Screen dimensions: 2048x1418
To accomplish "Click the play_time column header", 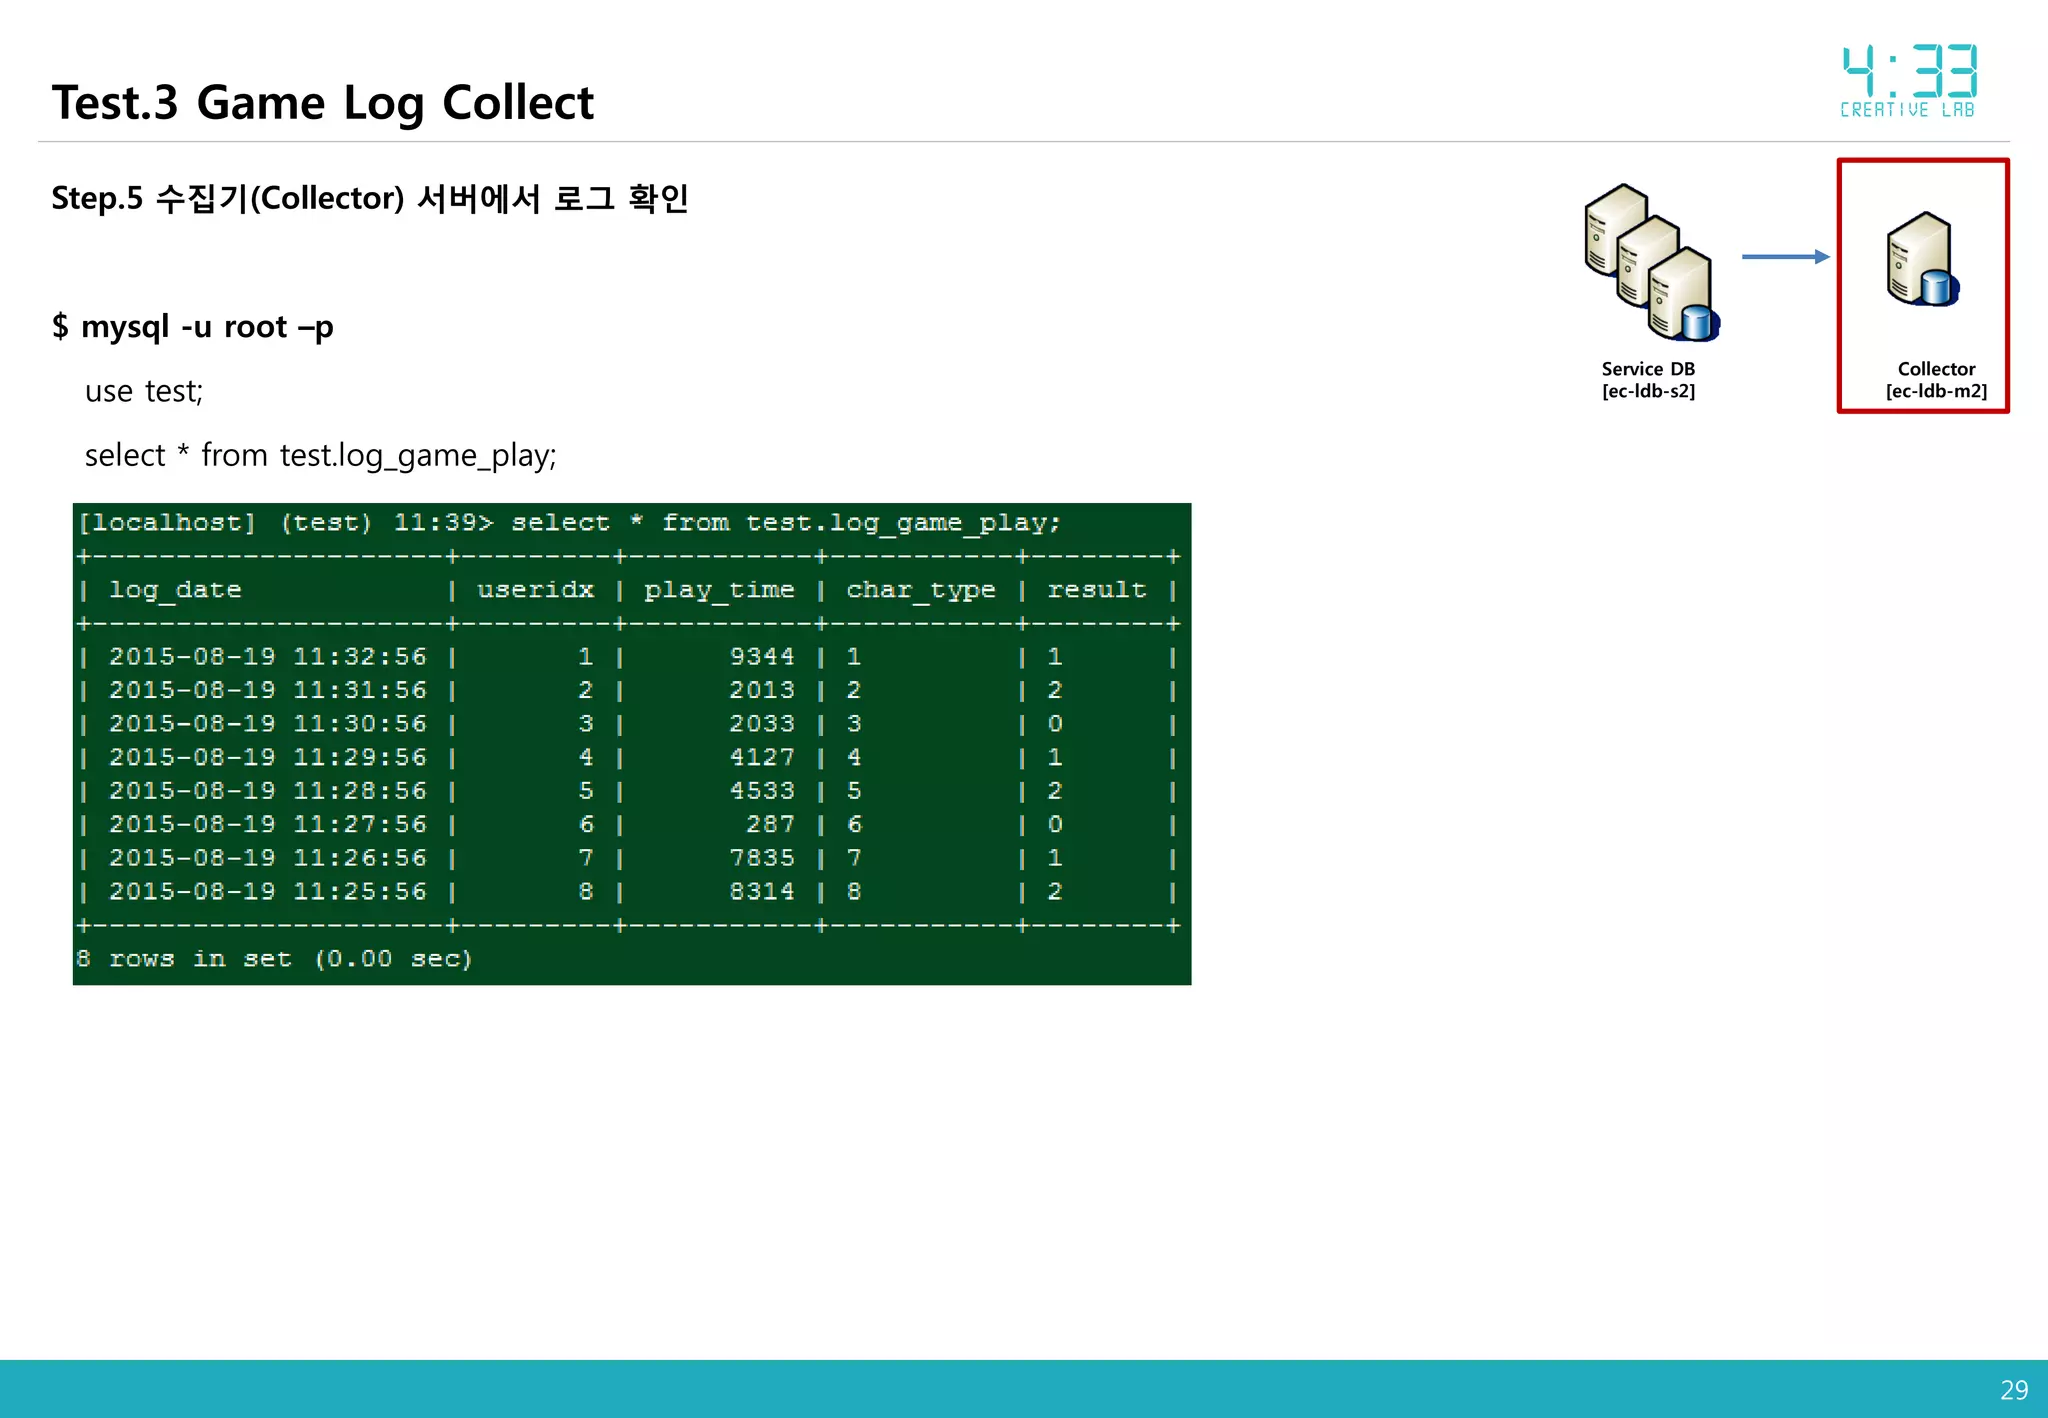I will (718, 590).
